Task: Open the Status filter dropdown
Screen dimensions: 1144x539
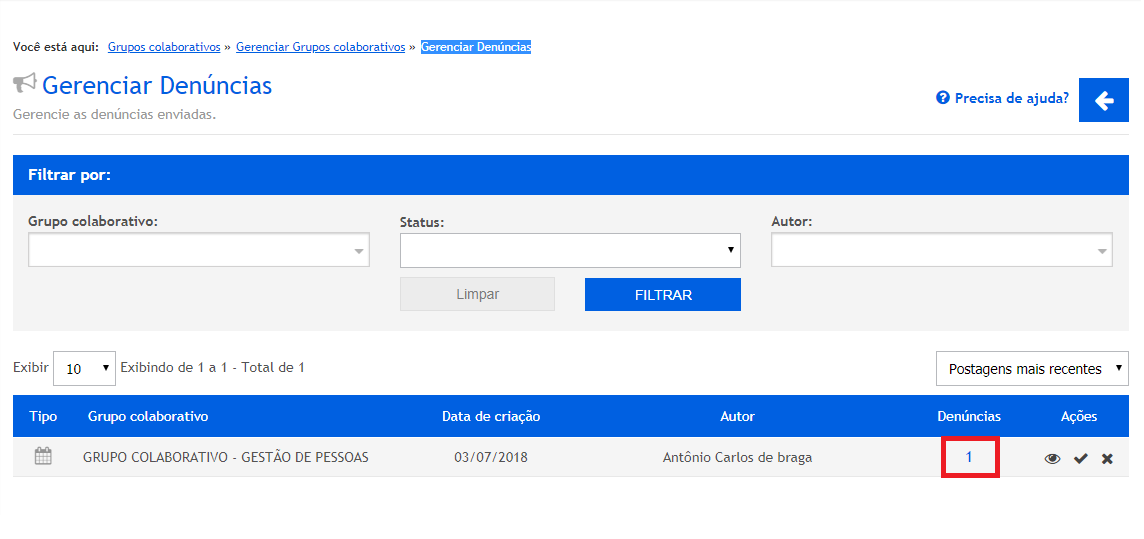Action: (x=570, y=251)
